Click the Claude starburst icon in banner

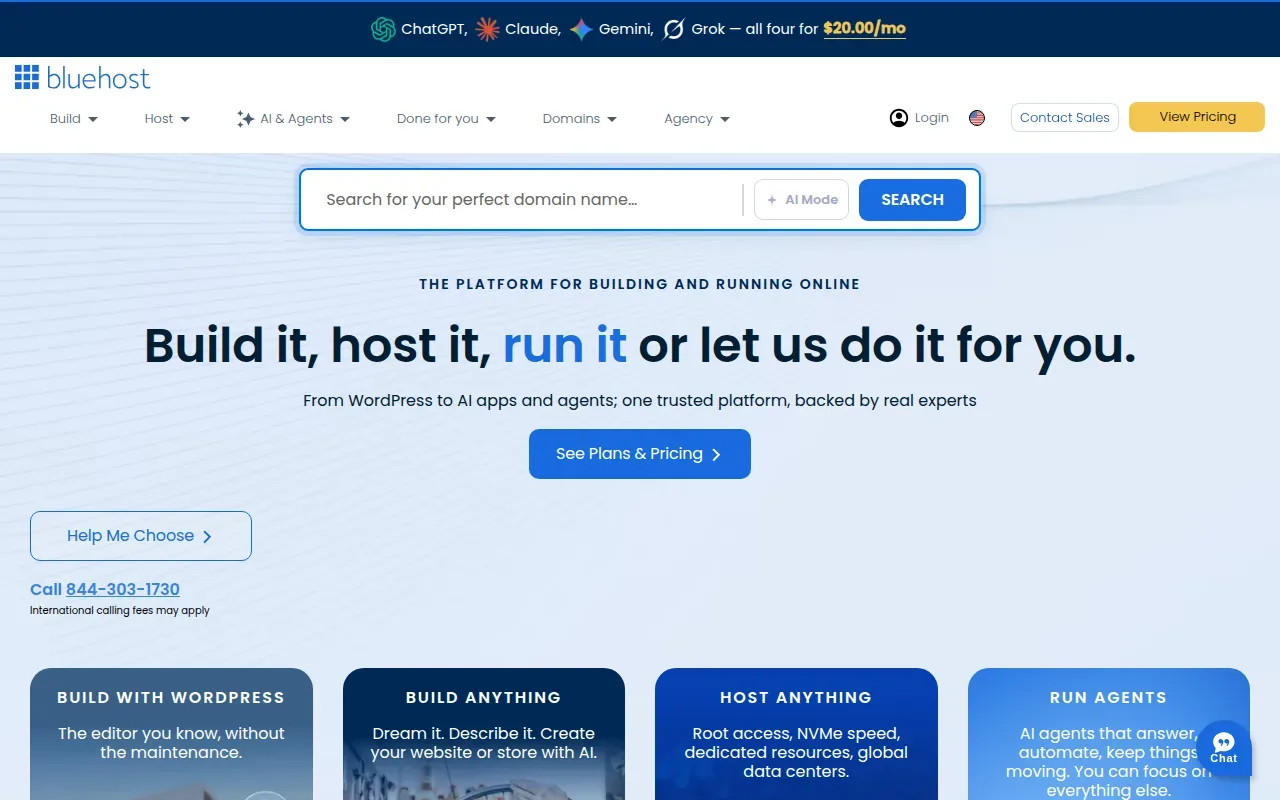(487, 29)
